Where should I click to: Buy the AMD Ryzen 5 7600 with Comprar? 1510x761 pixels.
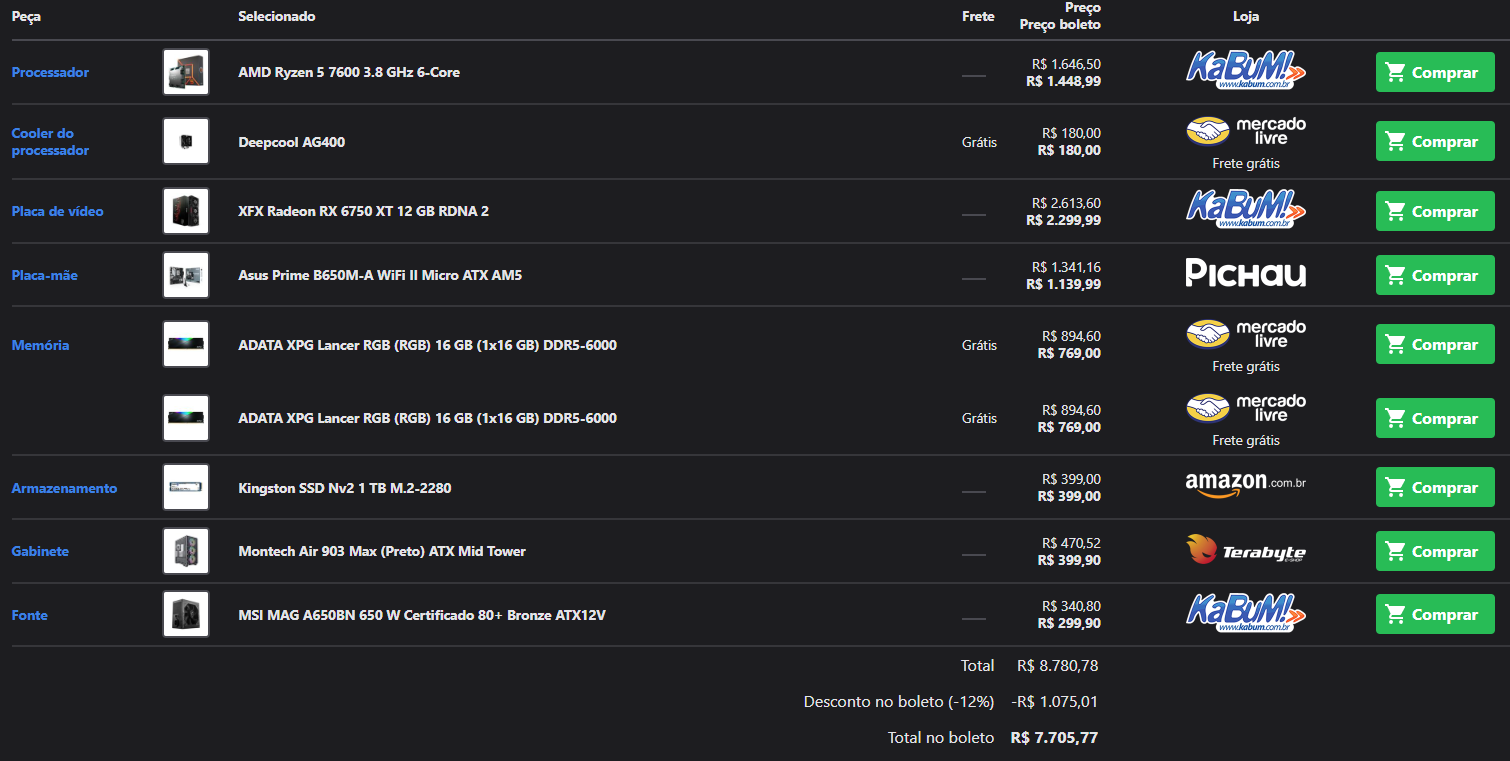tap(1435, 72)
